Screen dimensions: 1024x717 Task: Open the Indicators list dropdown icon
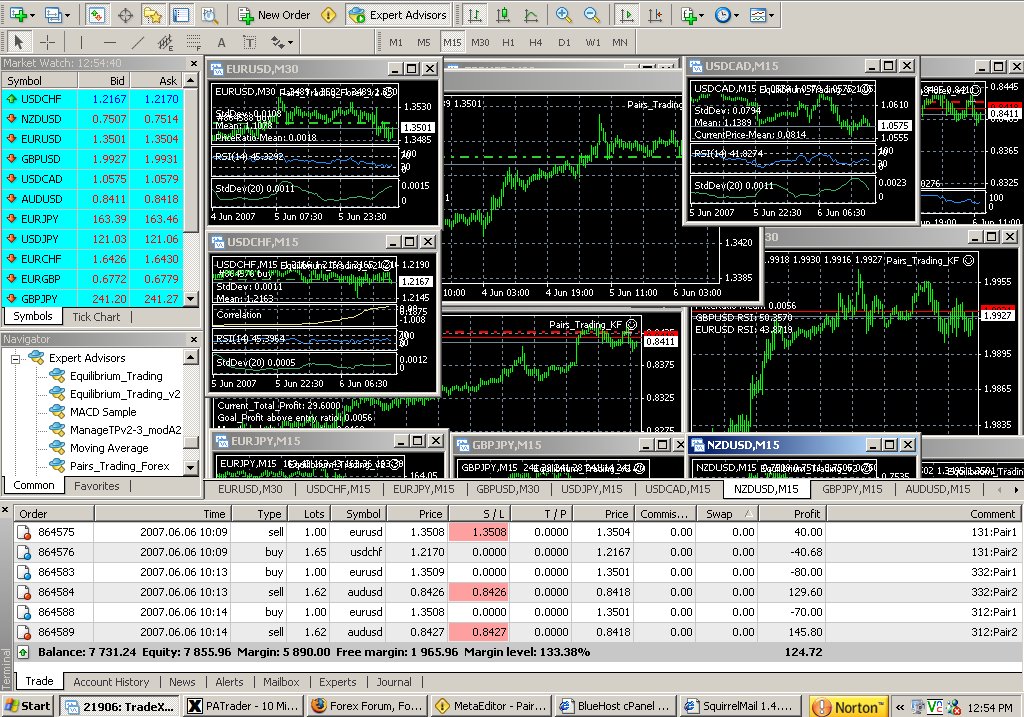692,14
